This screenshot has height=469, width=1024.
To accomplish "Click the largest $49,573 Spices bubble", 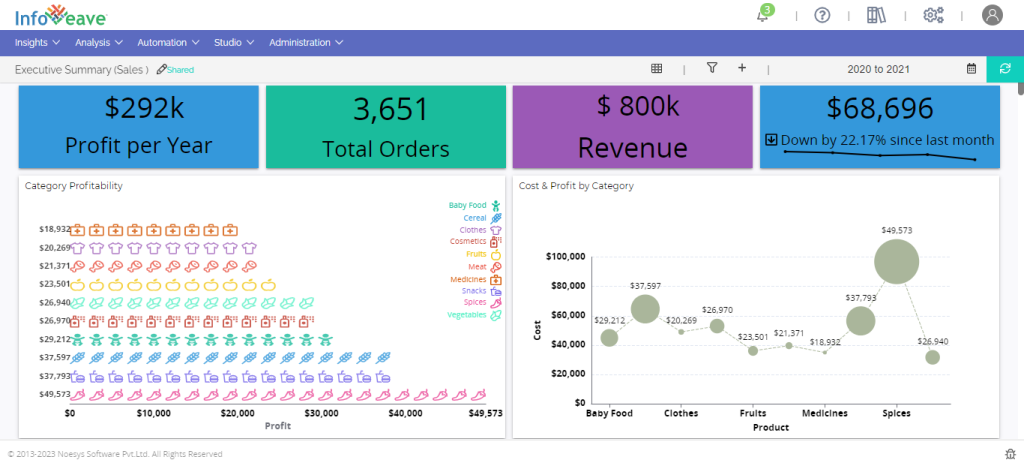I will tap(897, 262).
